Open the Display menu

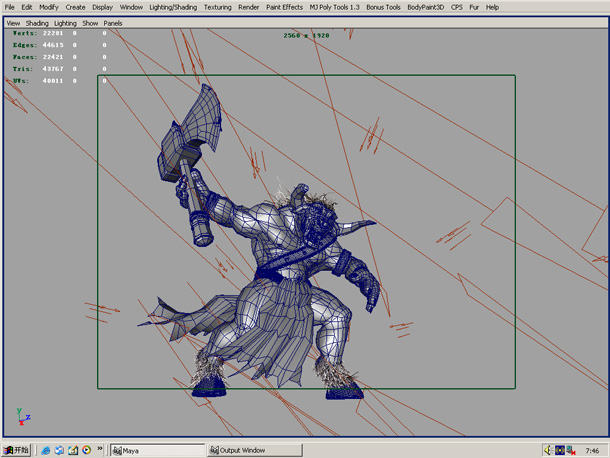[x=102, y=7]
